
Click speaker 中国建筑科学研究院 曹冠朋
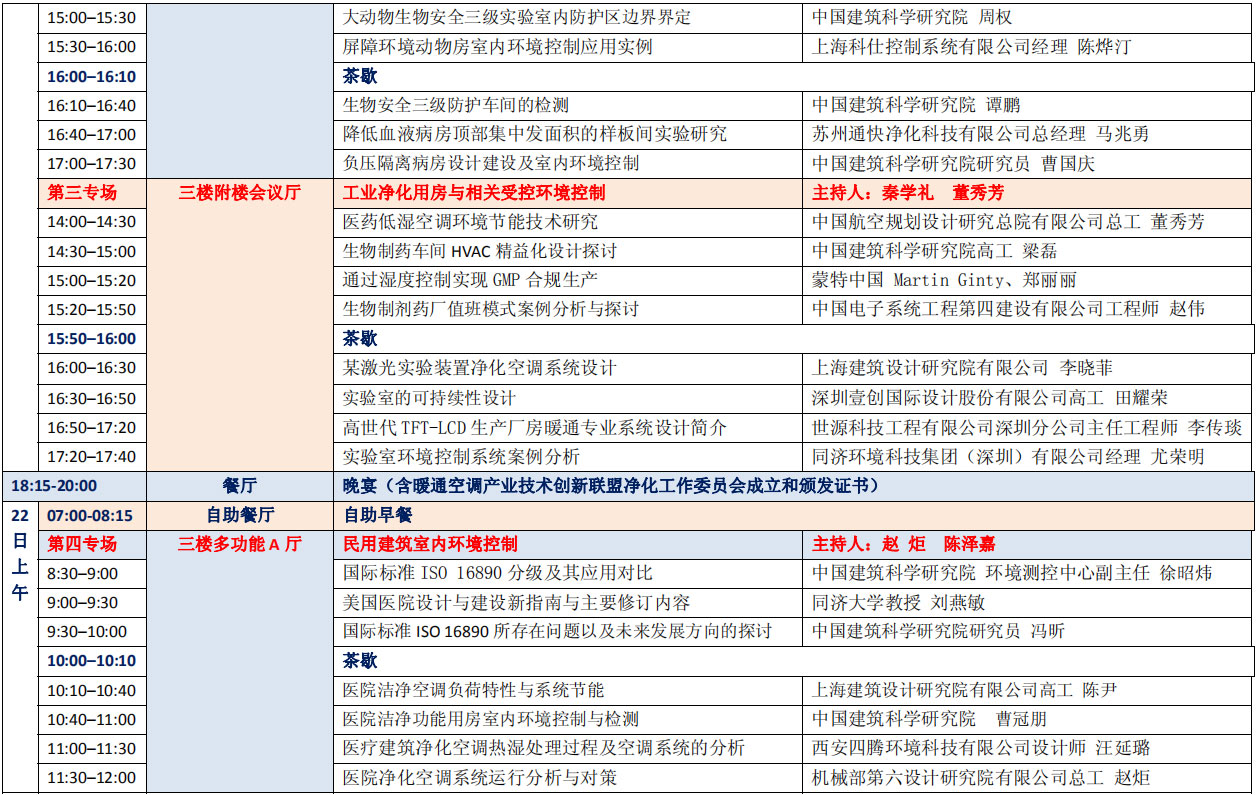[929, 719]
